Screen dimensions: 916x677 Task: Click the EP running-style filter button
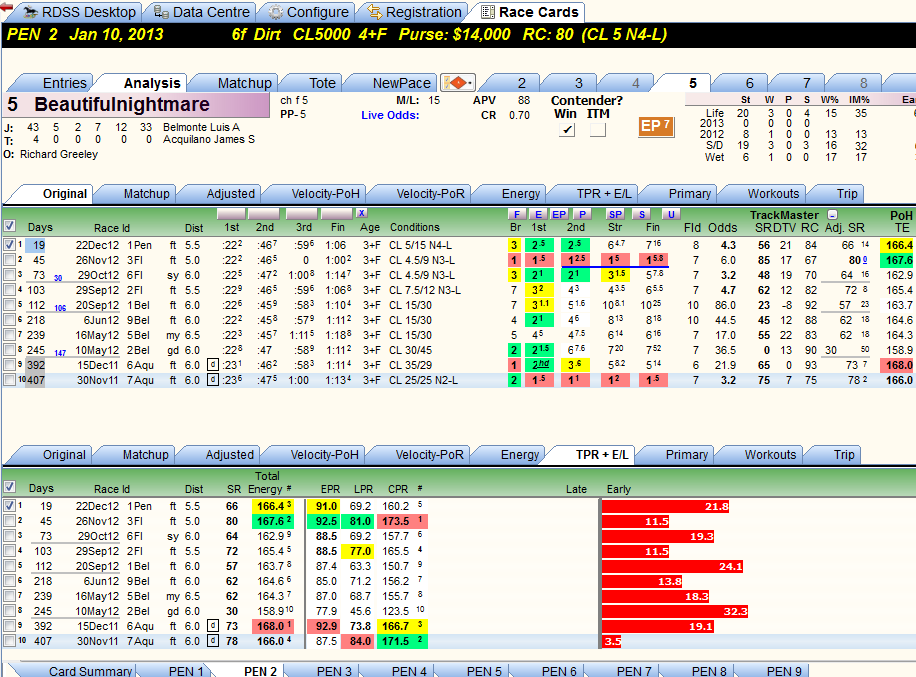tap(559, 214)
